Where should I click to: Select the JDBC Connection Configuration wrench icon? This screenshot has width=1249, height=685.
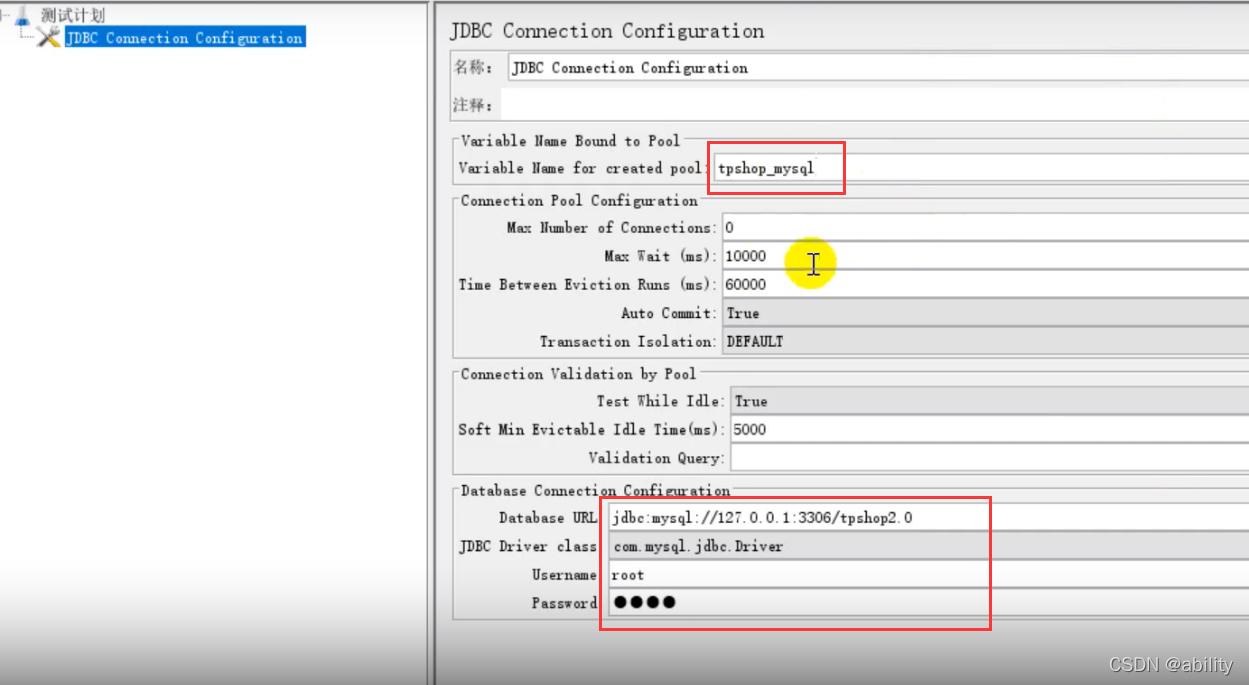click(x=48, y=38)
